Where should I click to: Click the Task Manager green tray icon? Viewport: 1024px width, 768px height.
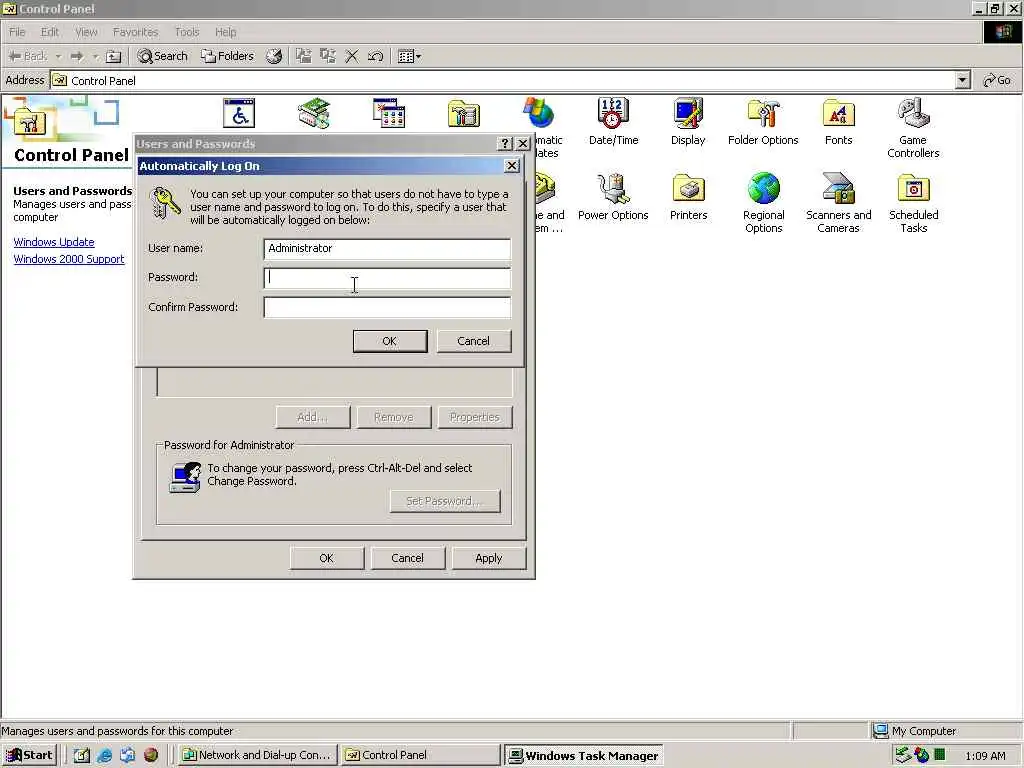(939, 755)
